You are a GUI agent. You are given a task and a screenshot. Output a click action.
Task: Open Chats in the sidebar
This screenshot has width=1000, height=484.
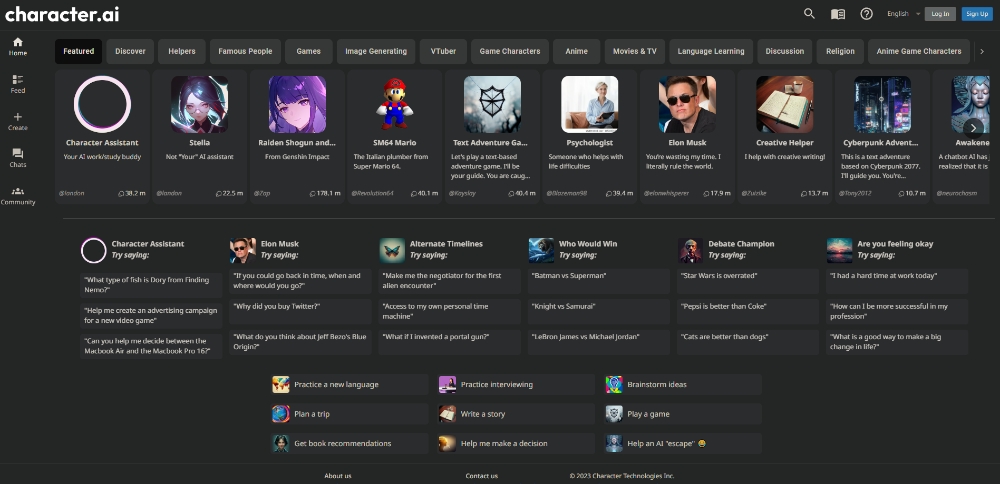[x=18, y=158]
